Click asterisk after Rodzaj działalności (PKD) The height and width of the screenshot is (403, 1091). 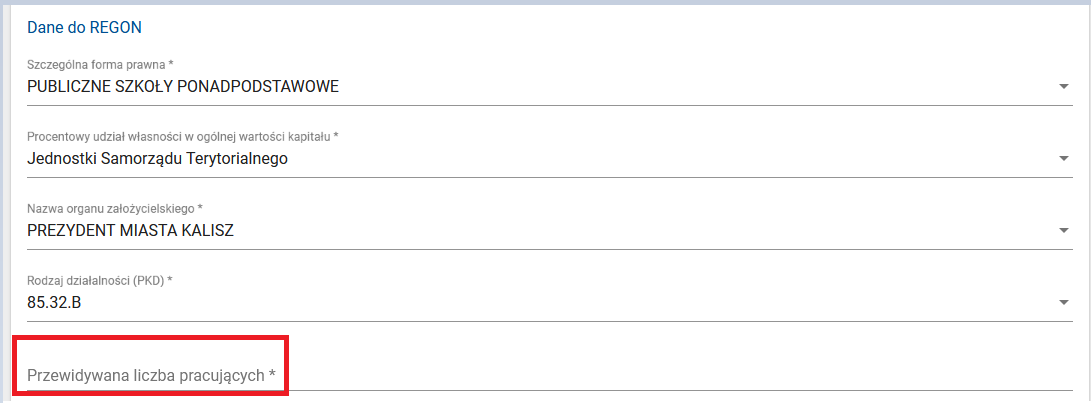[170, 279]
